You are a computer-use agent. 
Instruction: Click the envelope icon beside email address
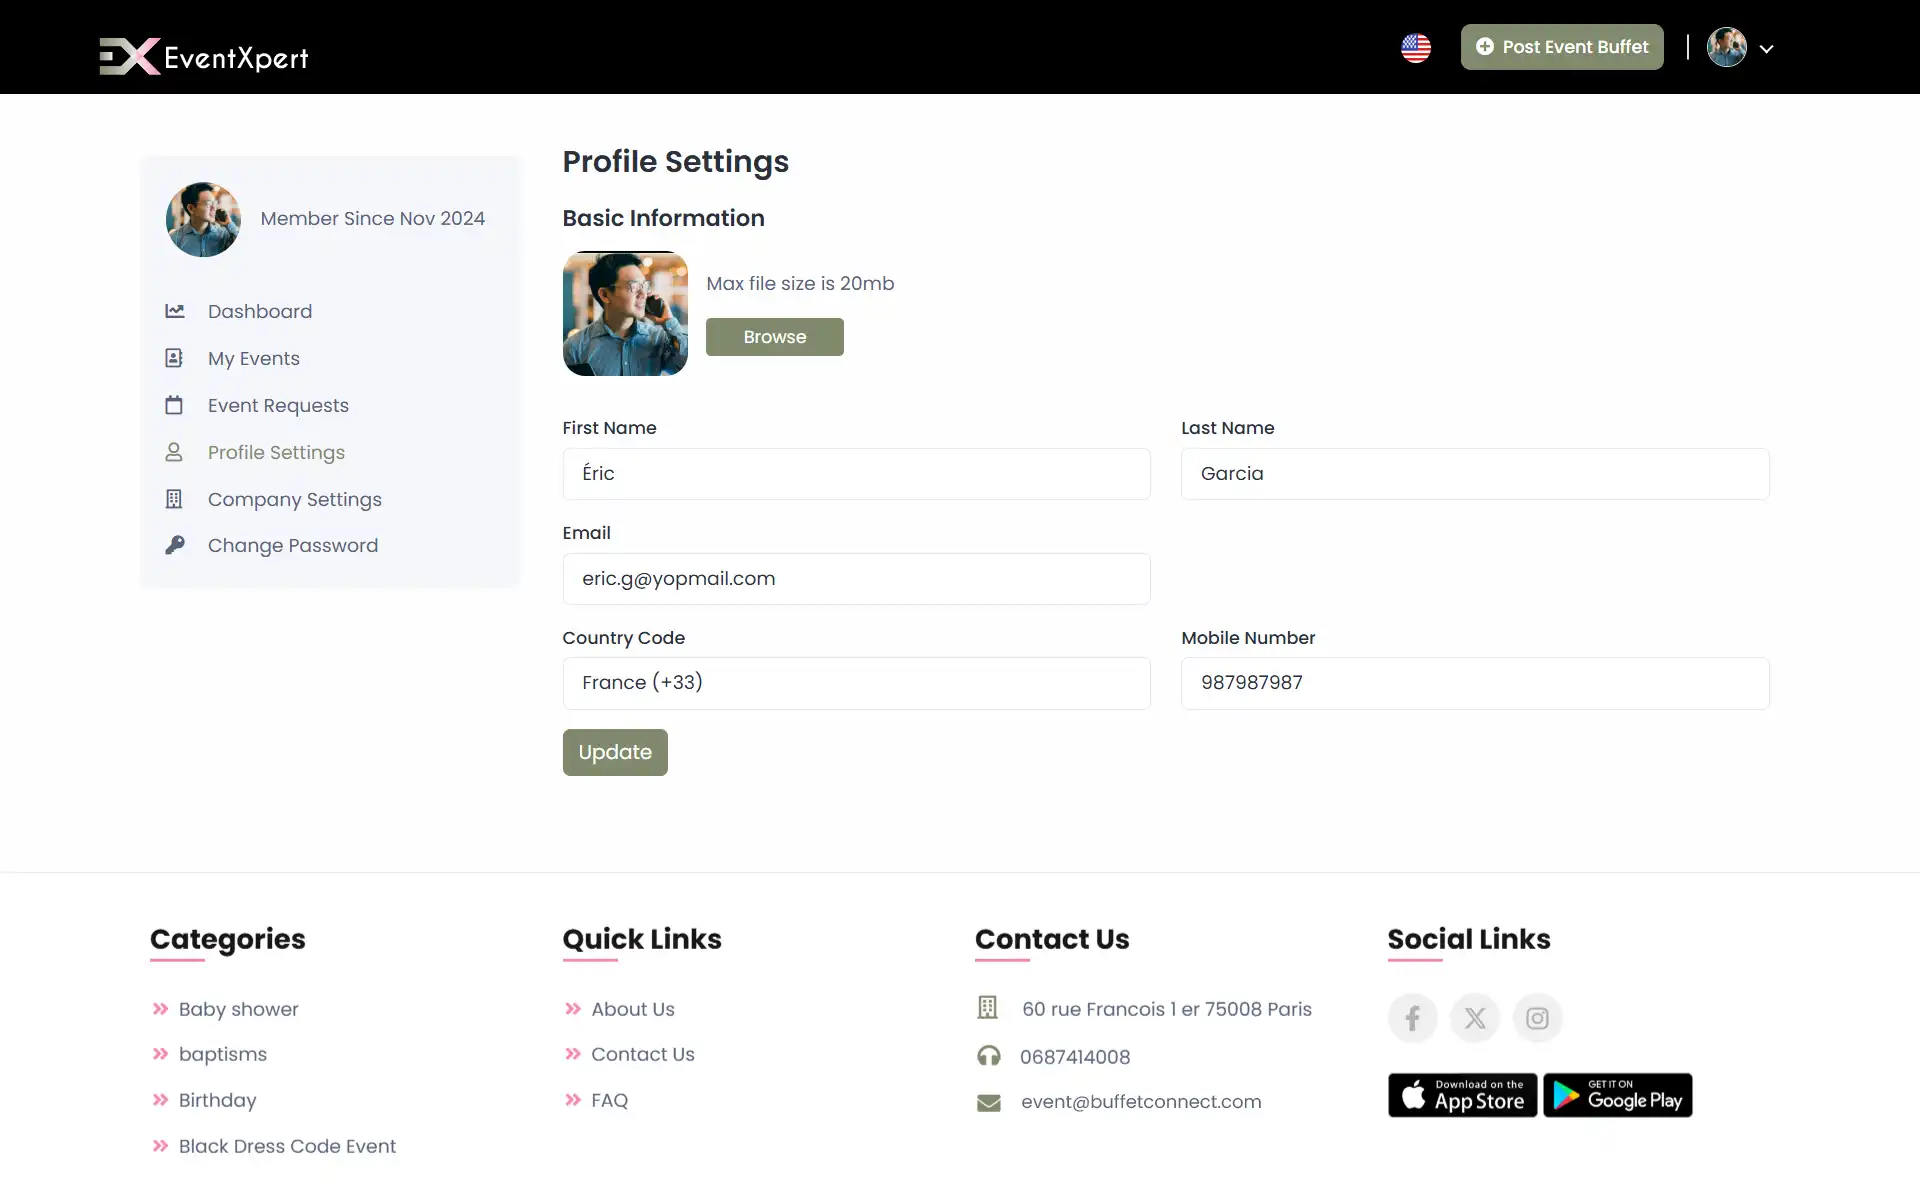(988, 1102)
